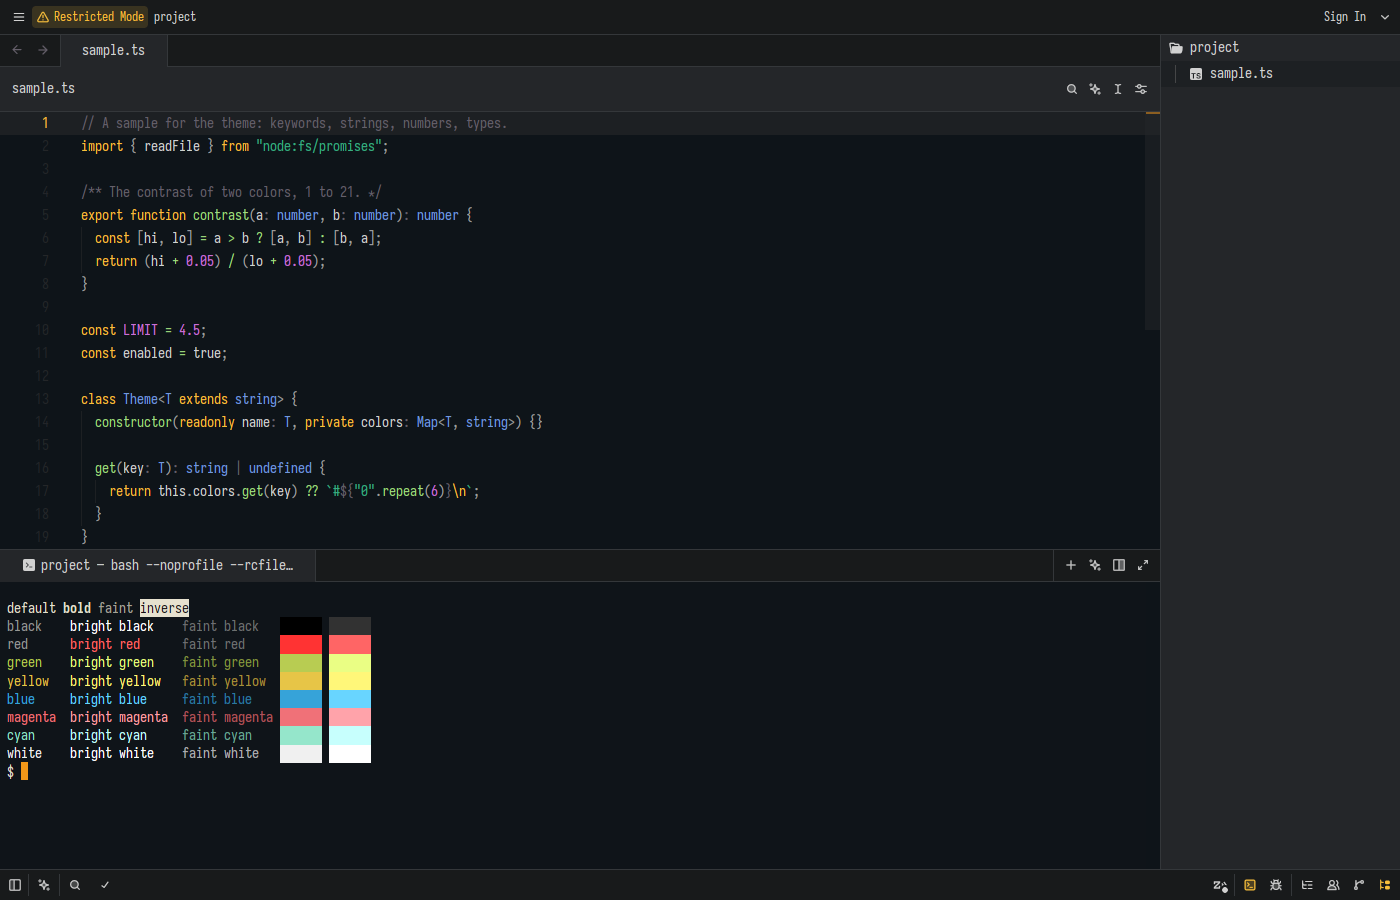
Task: Toggle the collaboration panel people icon
Action: coord(1333,885)
